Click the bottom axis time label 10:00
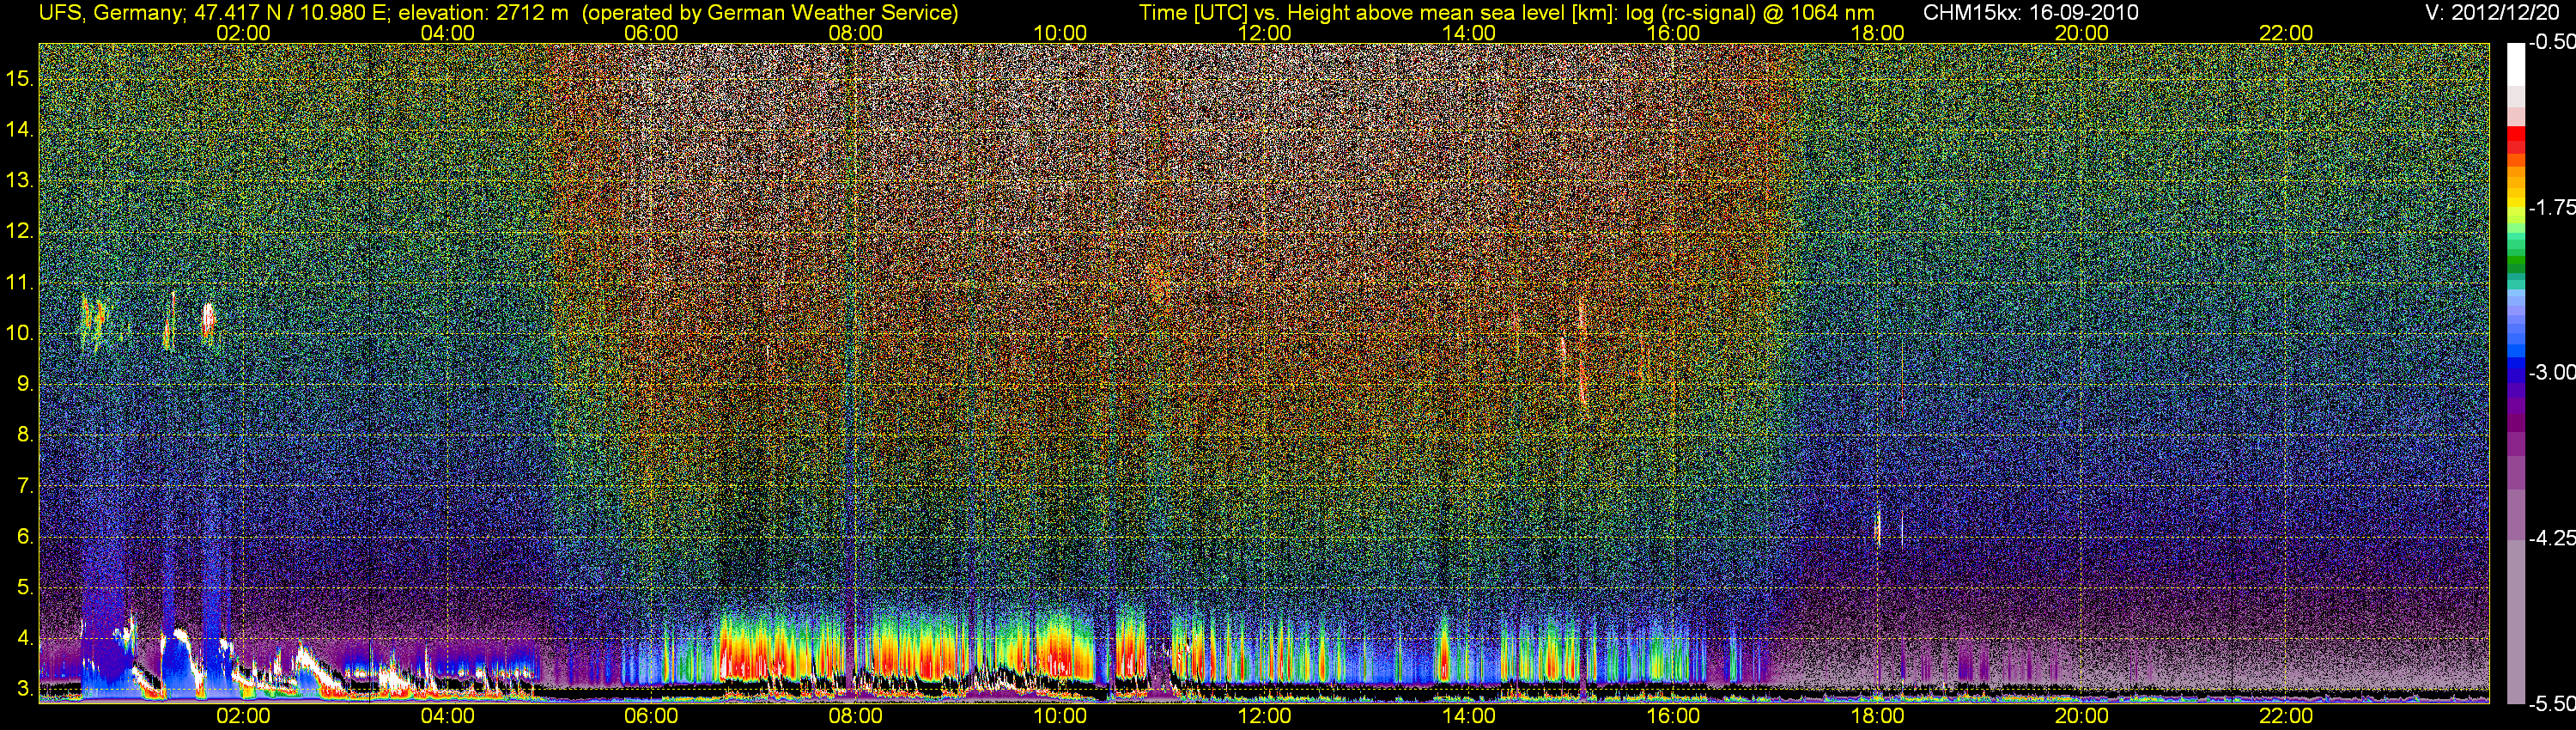Screen dimensions: 2576x730 pyautogui.click(x=1060, y=716)
